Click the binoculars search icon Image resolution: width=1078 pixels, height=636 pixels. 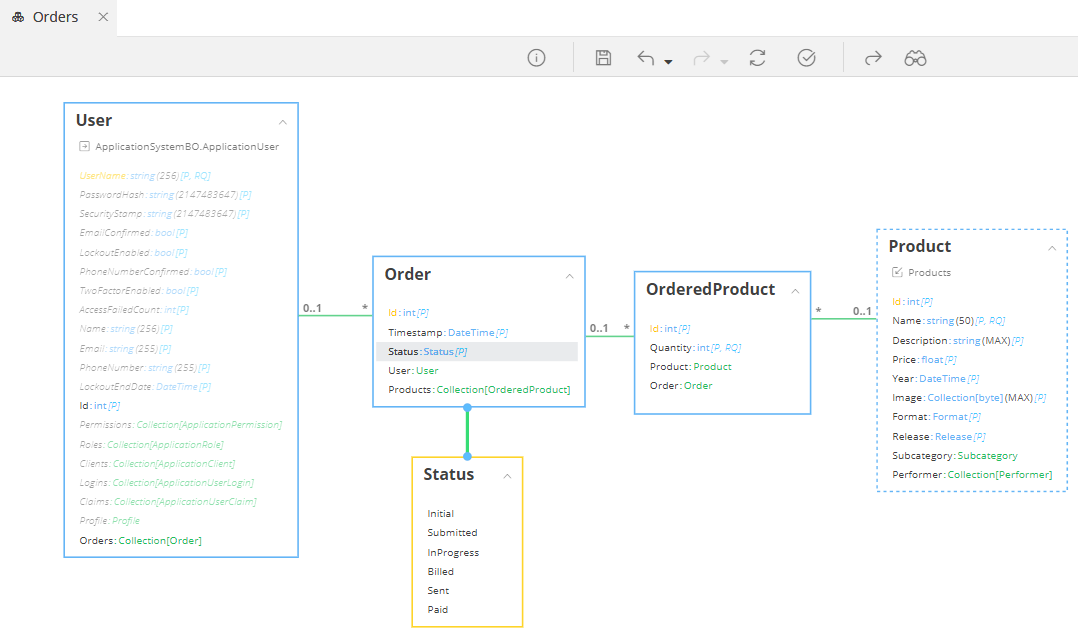(x=915, y=58)
